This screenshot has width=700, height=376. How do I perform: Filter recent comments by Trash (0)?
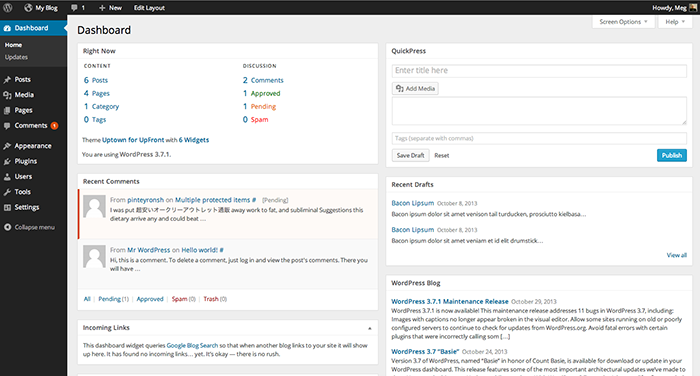215,299
